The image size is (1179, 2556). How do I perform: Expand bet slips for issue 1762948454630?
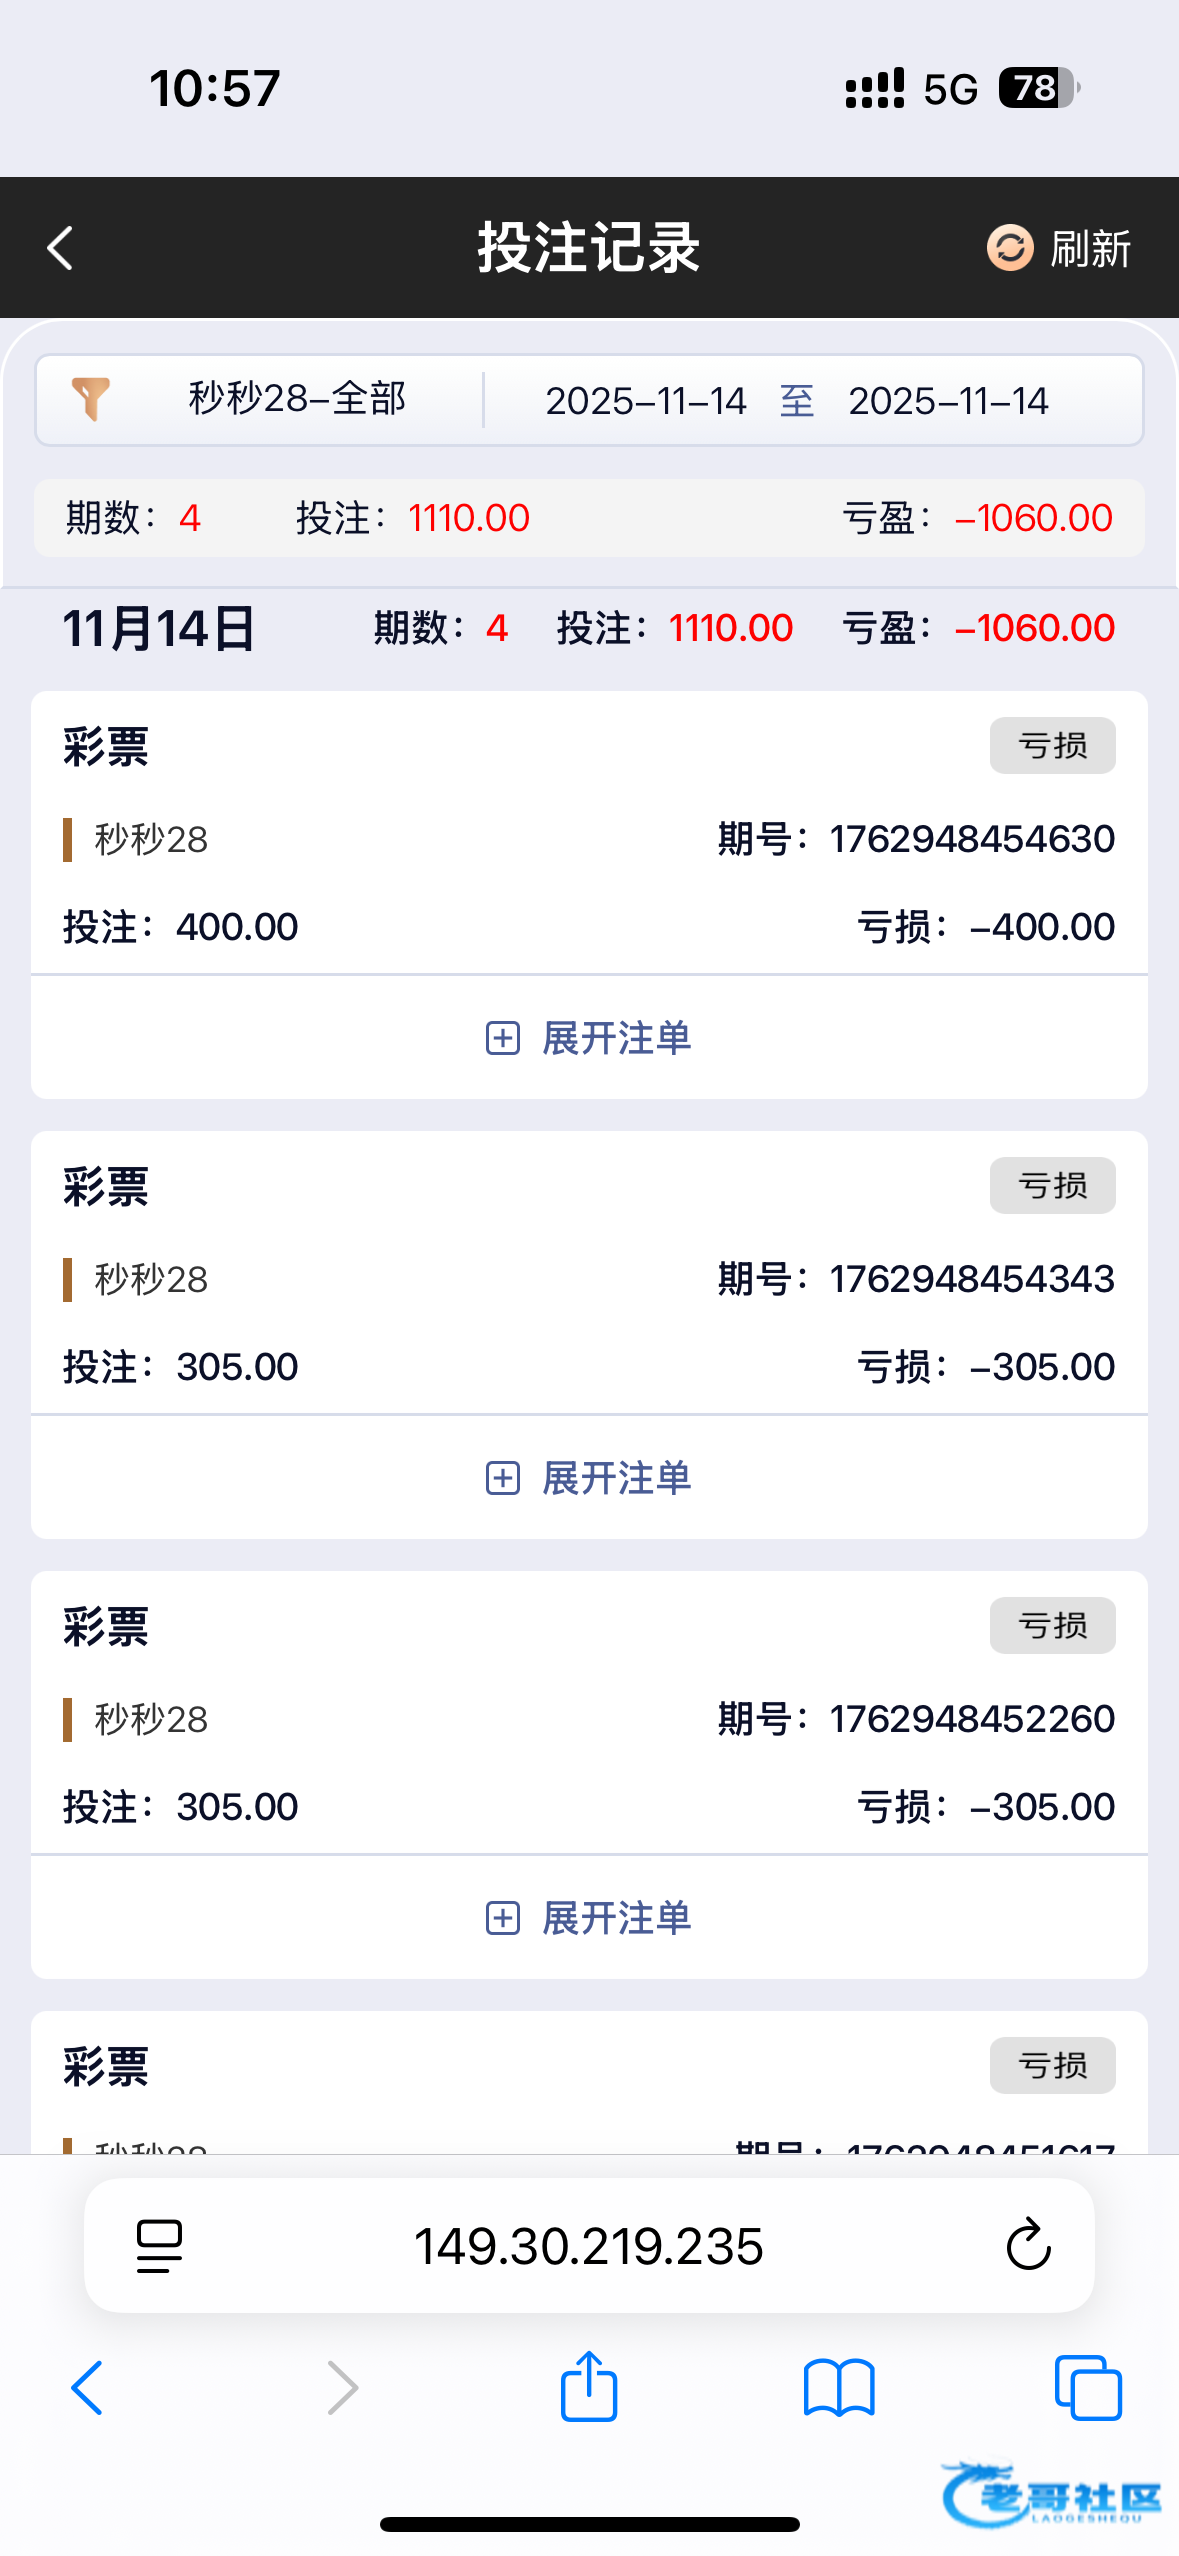[x=589, y=1038]
